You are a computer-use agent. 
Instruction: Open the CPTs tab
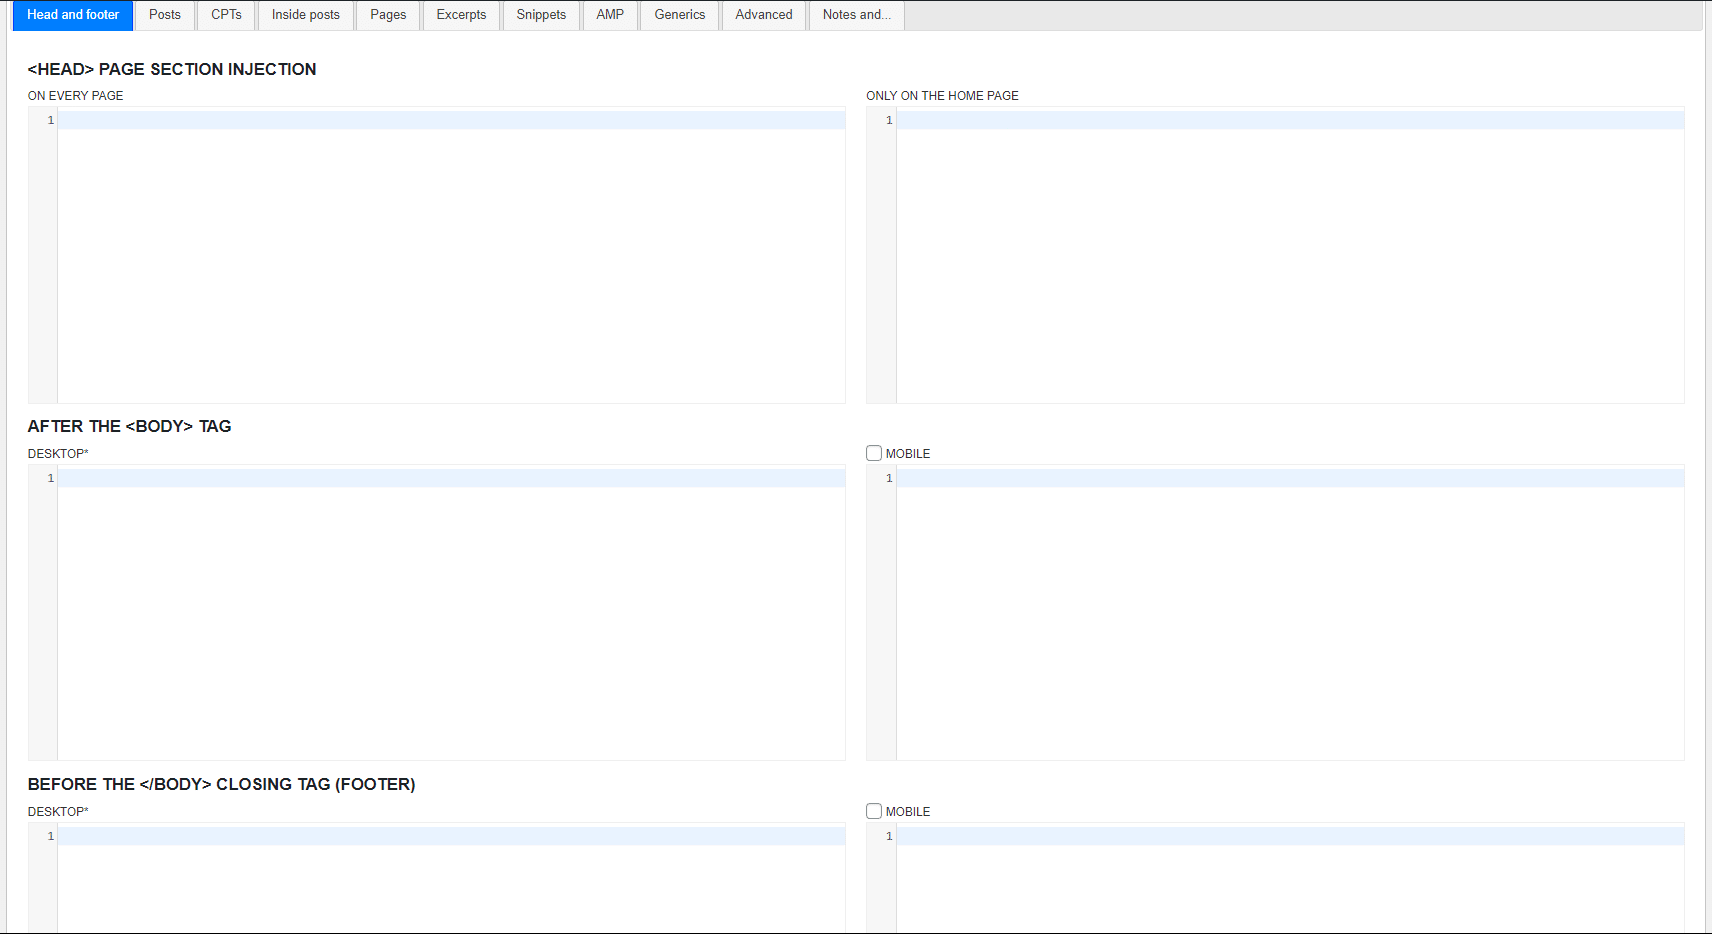225,15
